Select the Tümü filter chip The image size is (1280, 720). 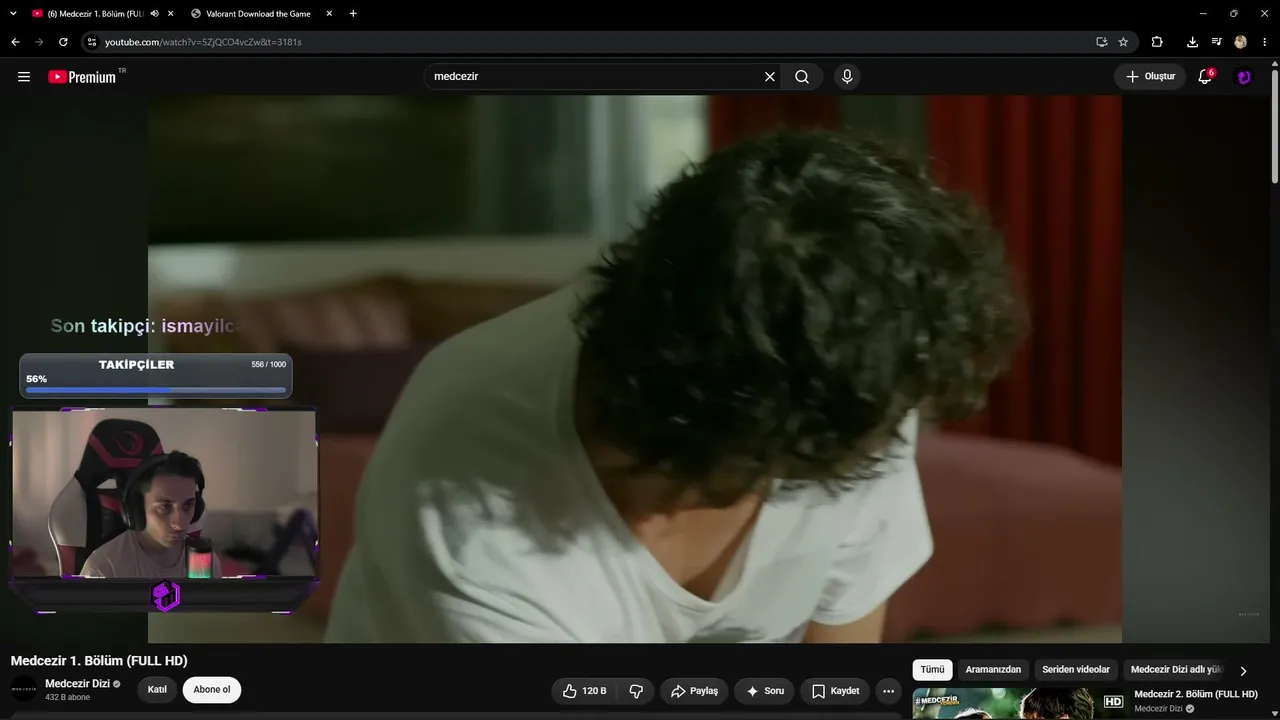(x=932, y=670)
